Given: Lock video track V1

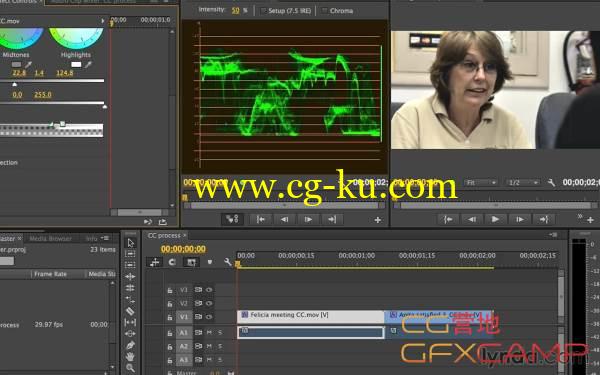Looking at the screenshot, I should click(170, 317).
